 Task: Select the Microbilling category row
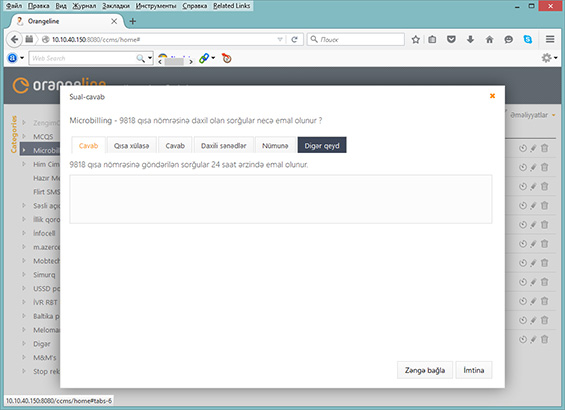tap(40, 150)
